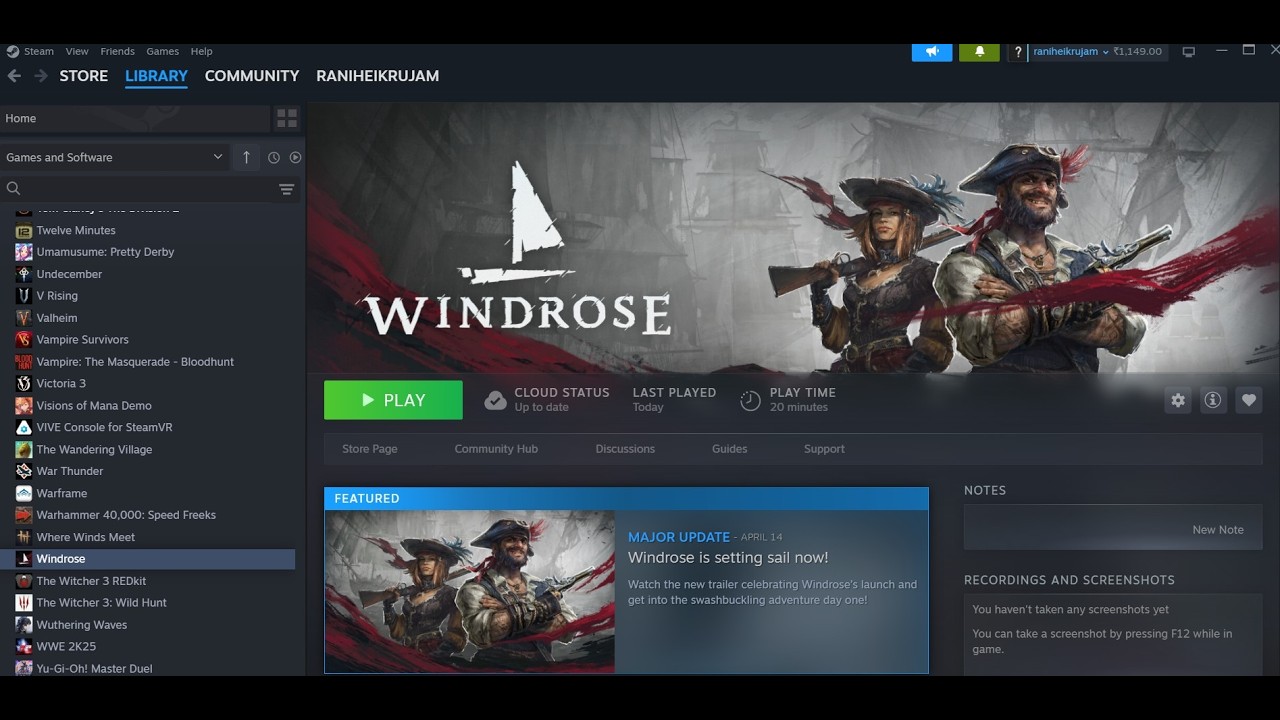Switch to the library grid collections view
Viewport: 1280px width, 720px height.
click(x=287, y=119)
